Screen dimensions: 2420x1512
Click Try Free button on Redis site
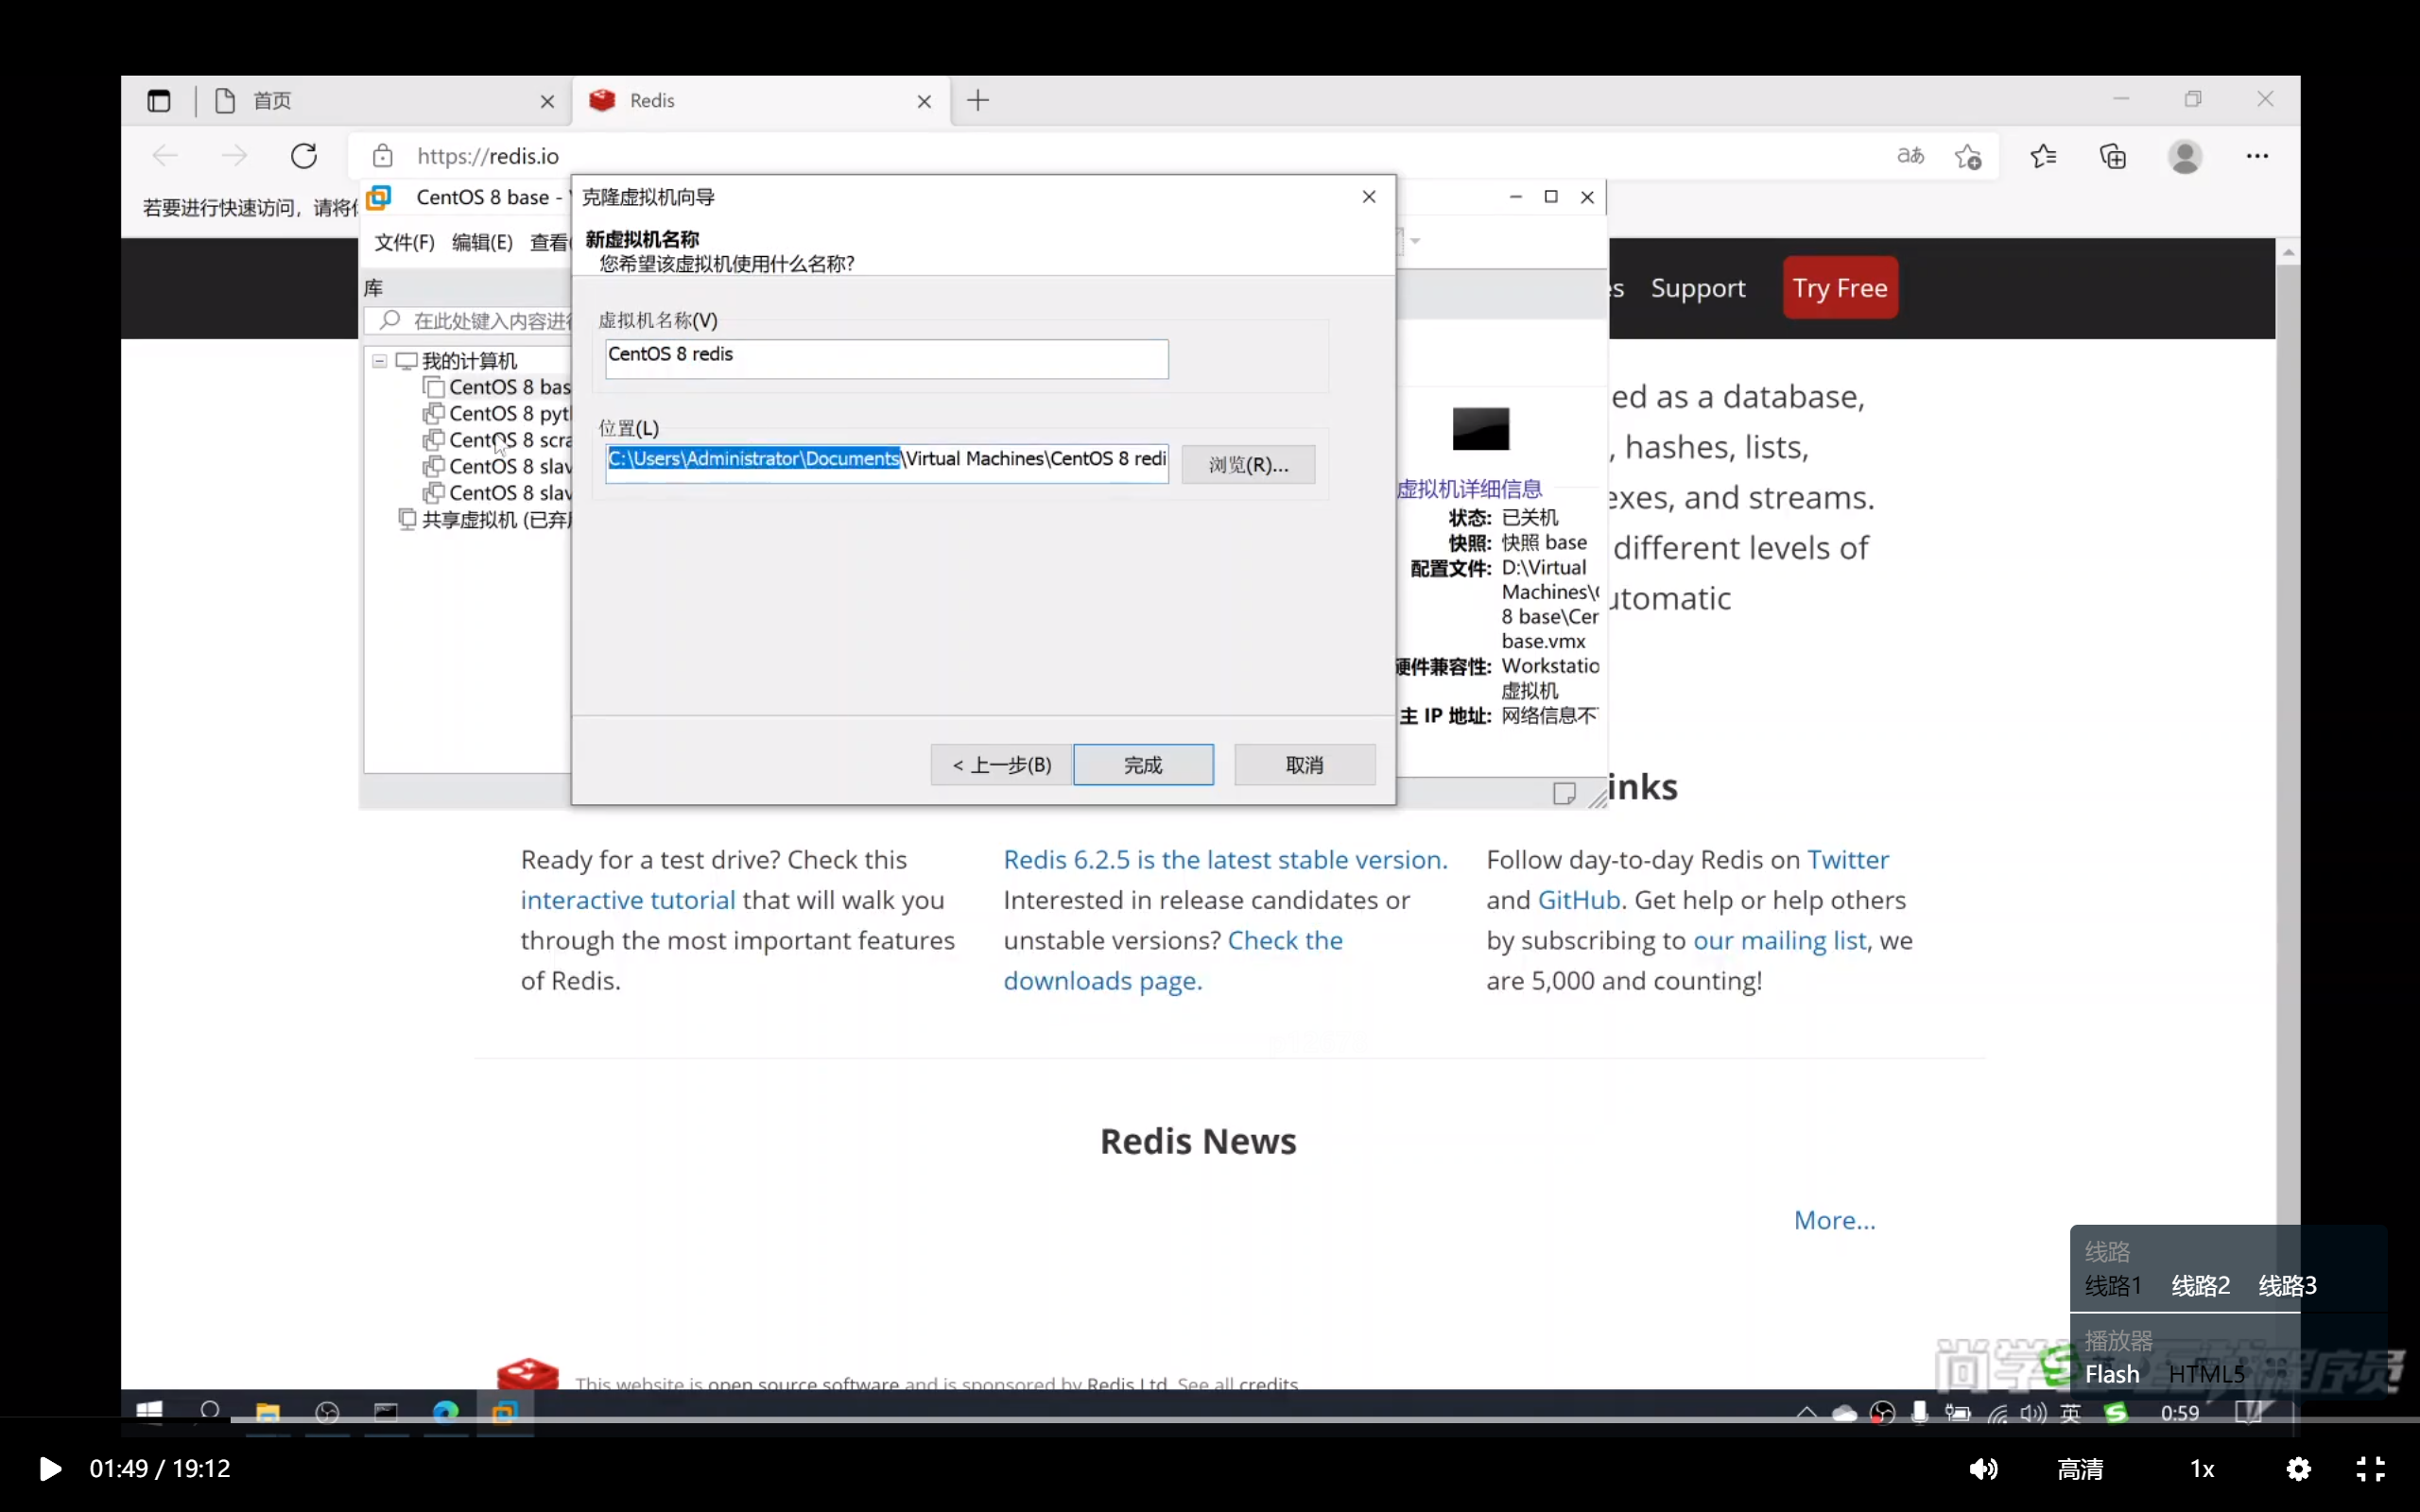(1839, 288)
